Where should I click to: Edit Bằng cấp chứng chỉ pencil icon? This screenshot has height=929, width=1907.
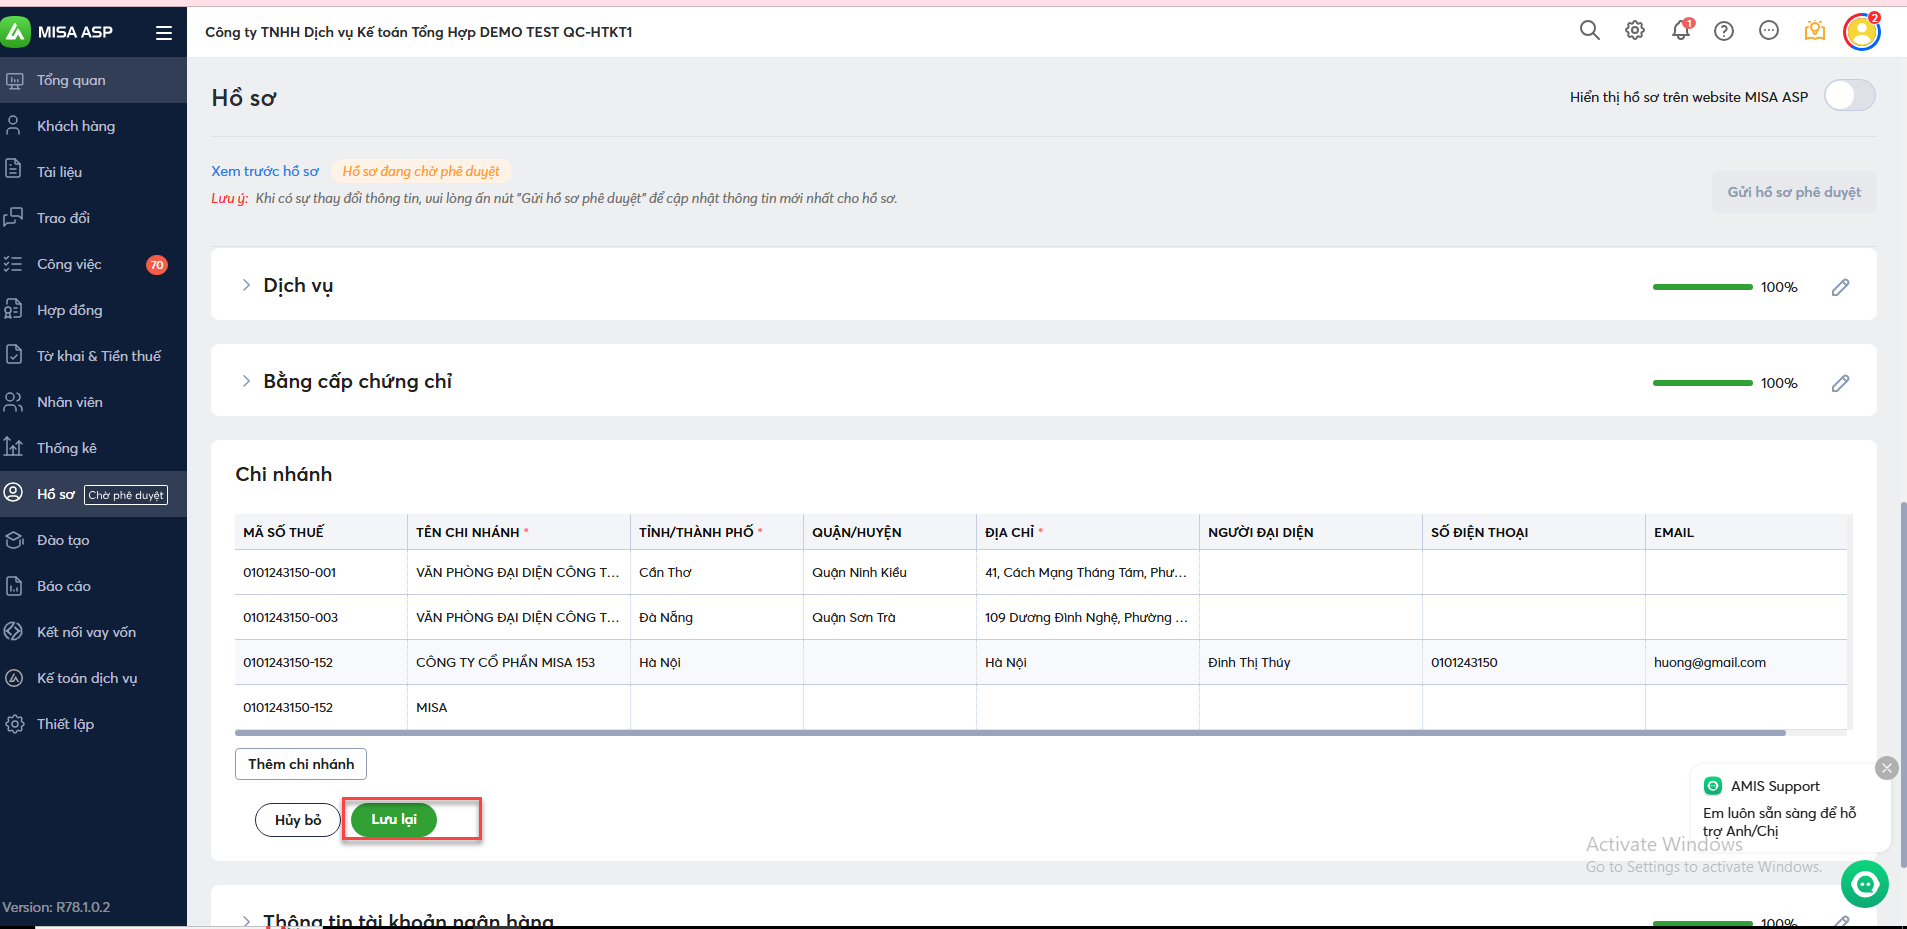point(1840,383)
